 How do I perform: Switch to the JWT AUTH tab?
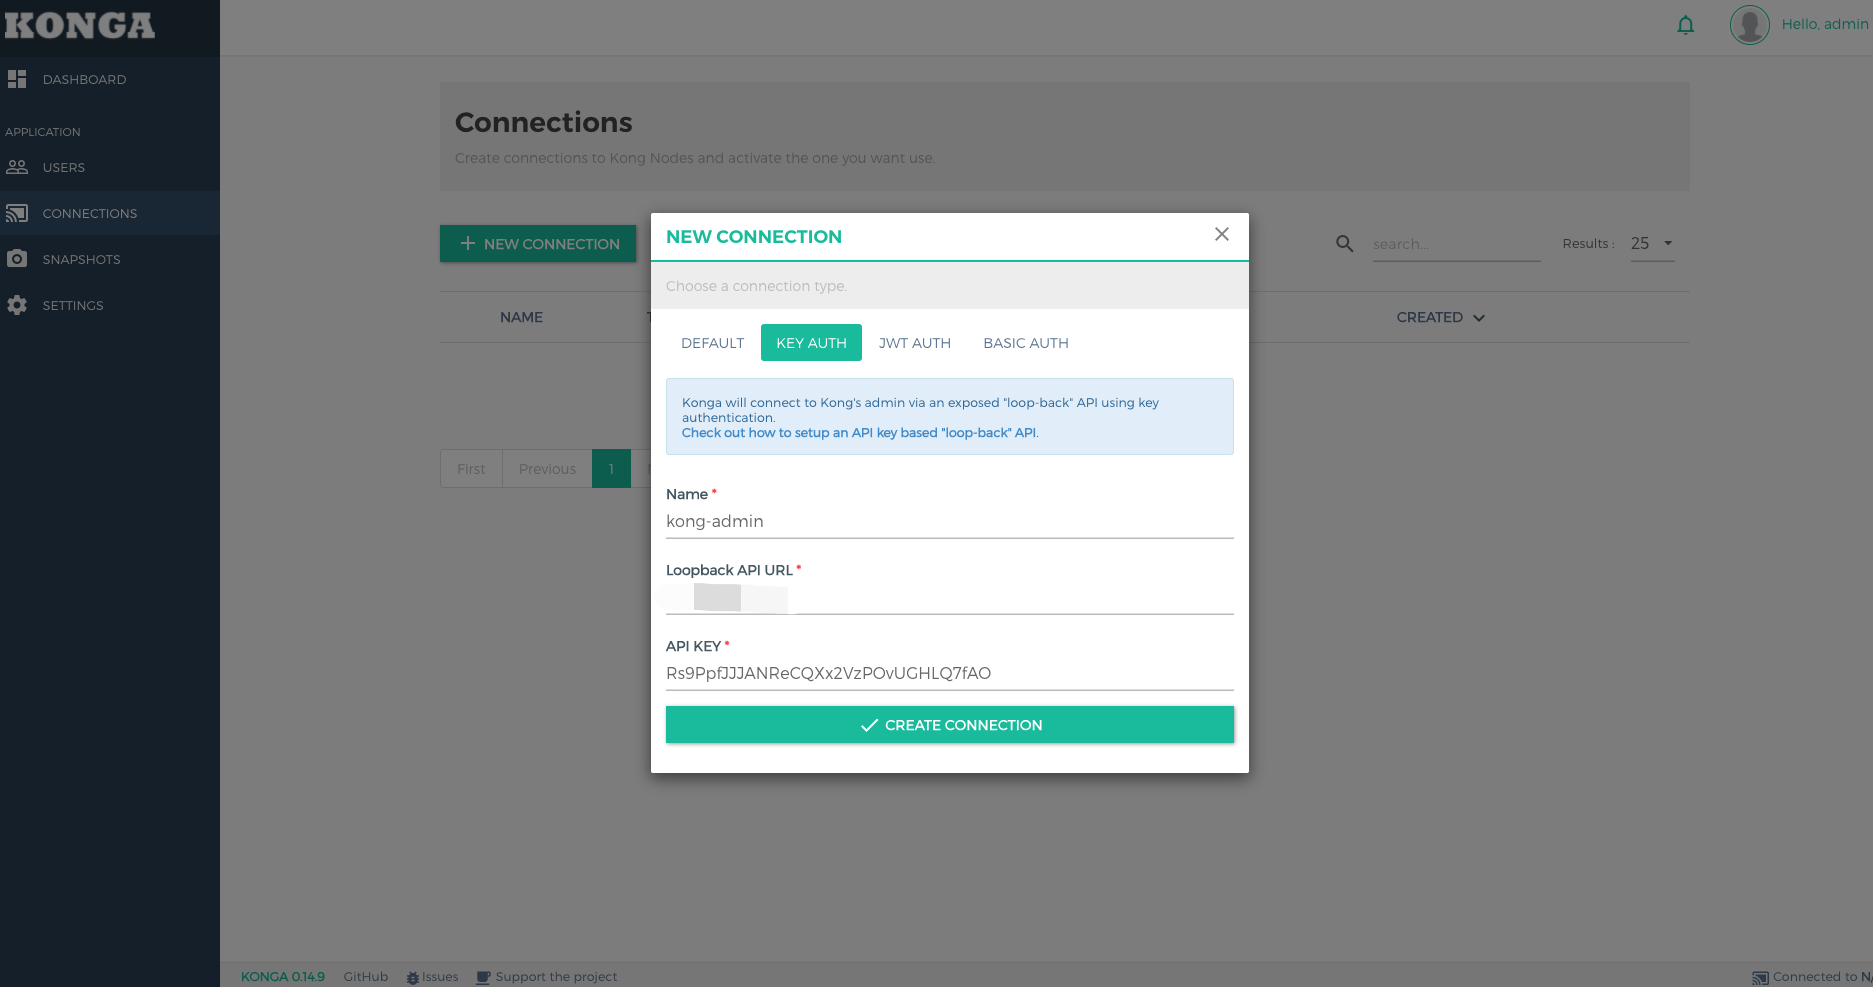(x=915, y=343)
